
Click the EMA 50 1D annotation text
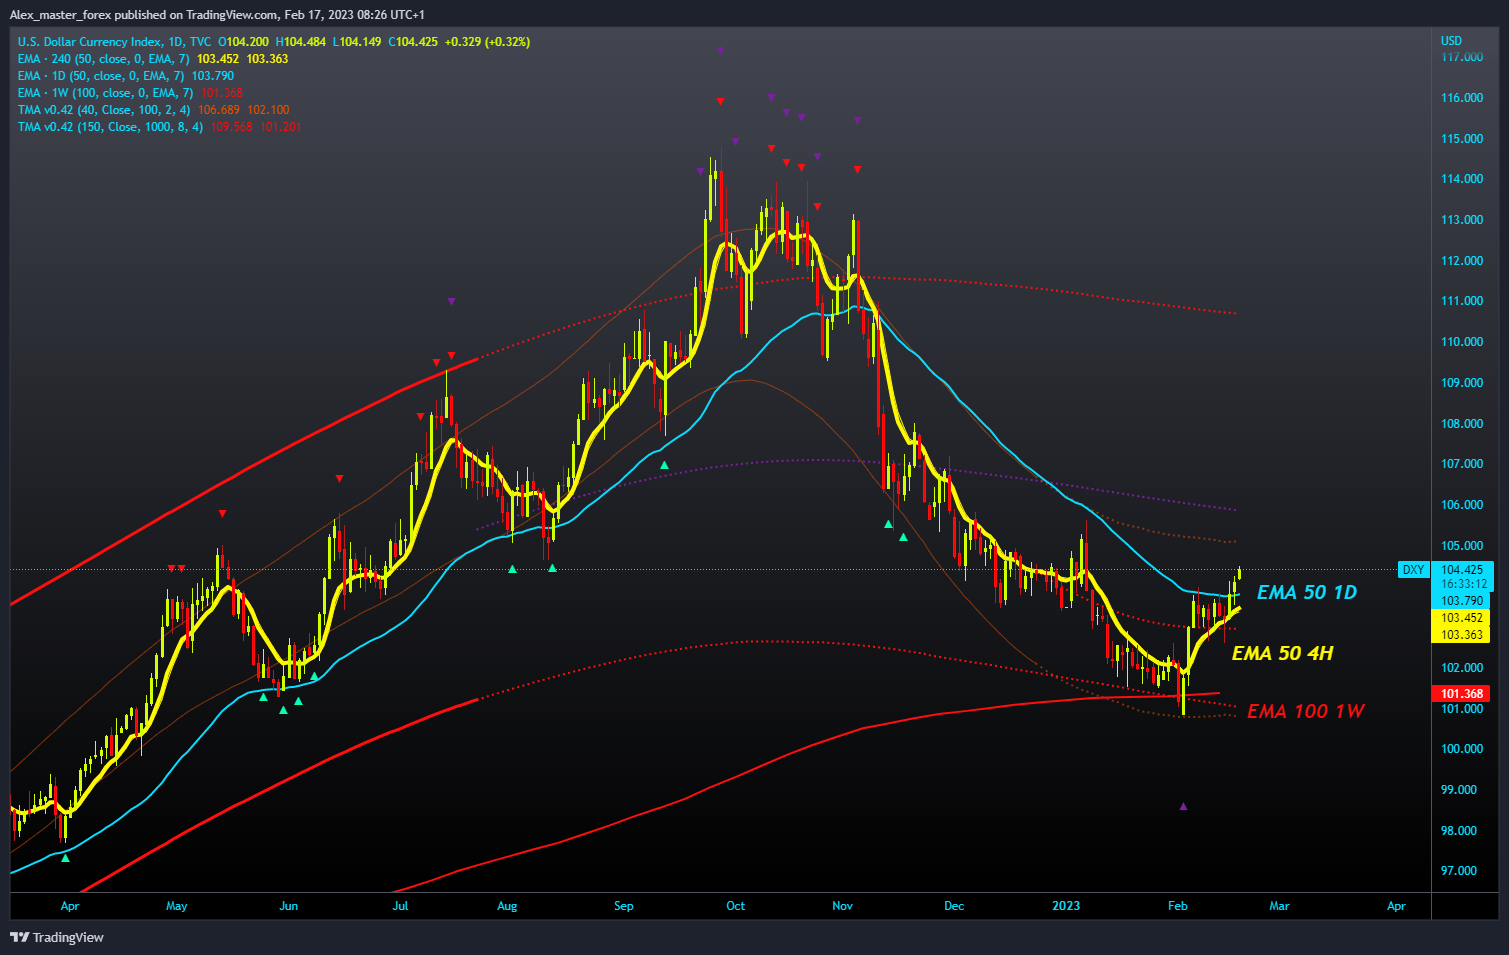(1307, 592)
